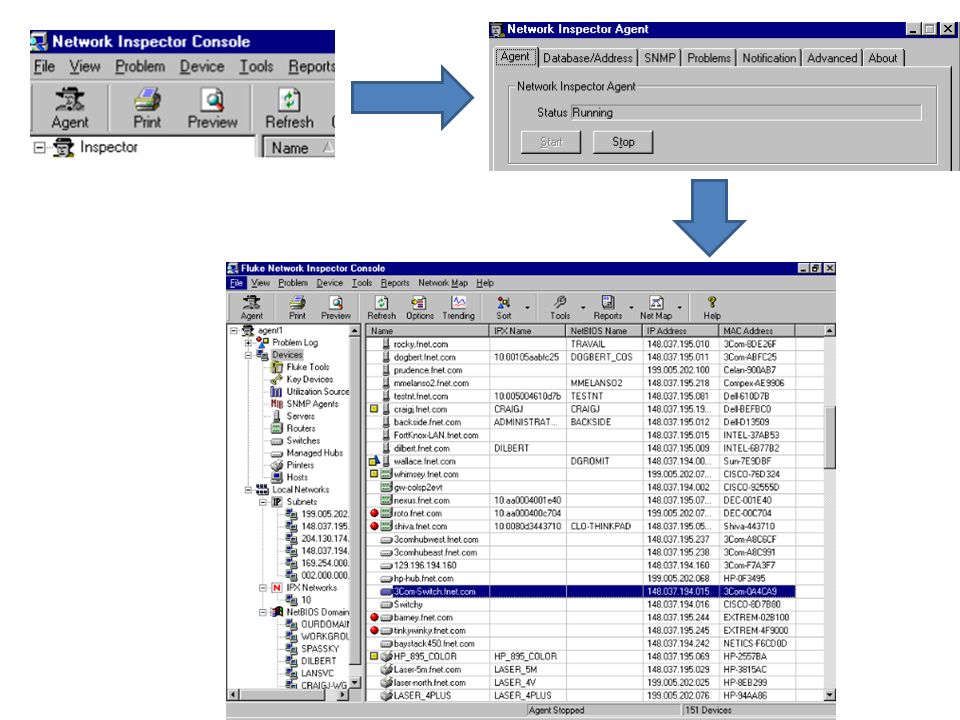Switch to Database/Address tab
Image resolution: width=960 pixels, height=720 pixels.
coord(588,58)
